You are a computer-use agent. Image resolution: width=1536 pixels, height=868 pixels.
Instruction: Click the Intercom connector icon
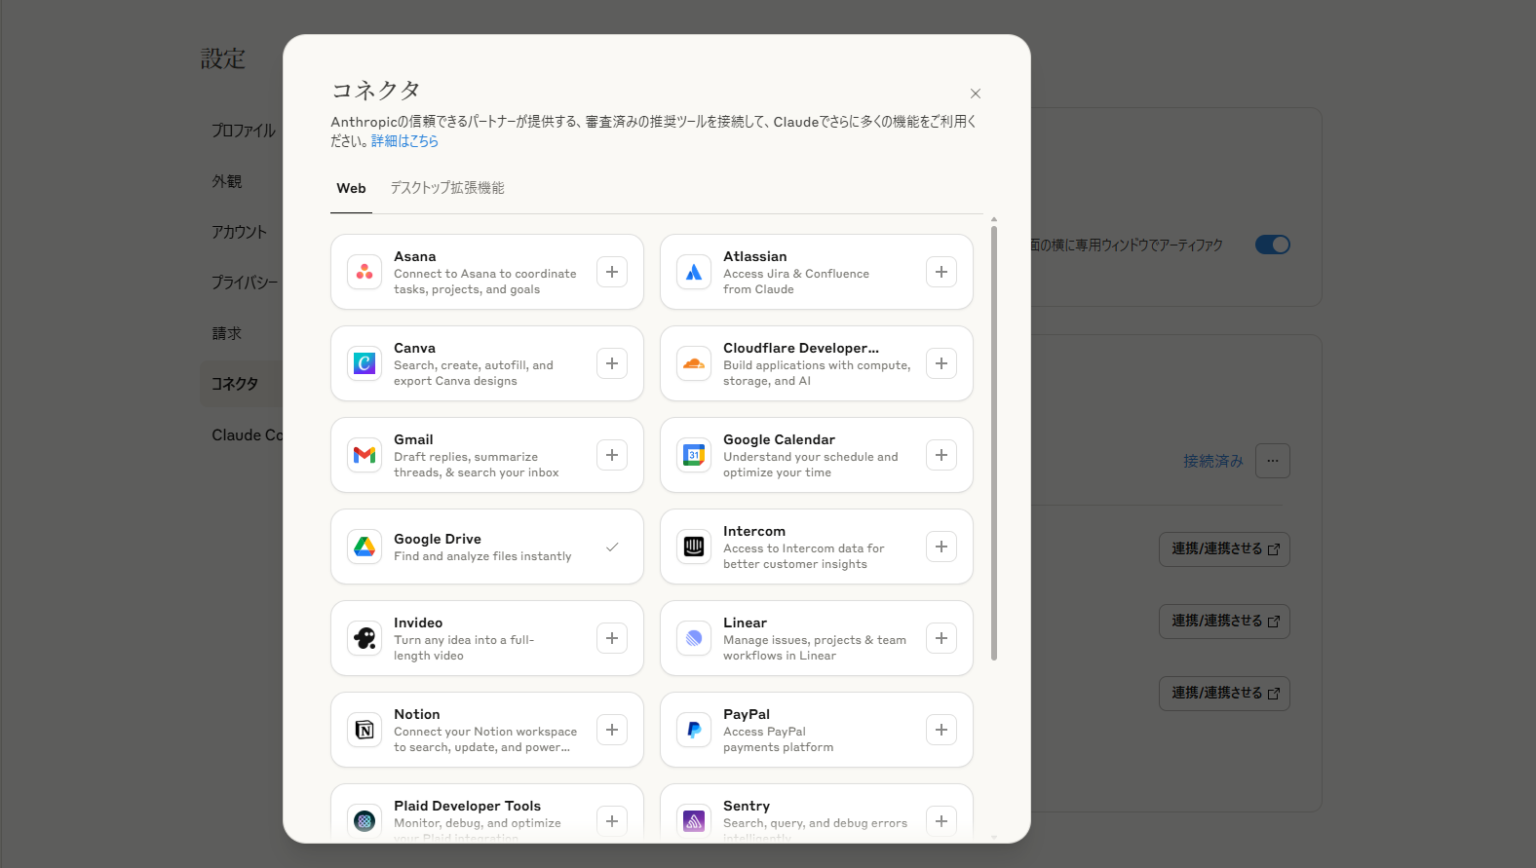(x=694, y=546)
